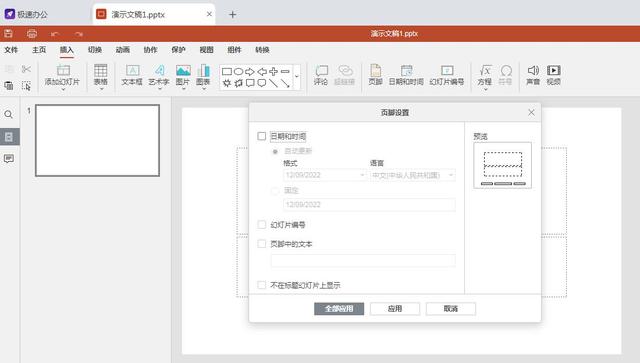Expand the 方程 dropdown arrow
This screenshot has width=640, height=363.
(x=485, y=89)
